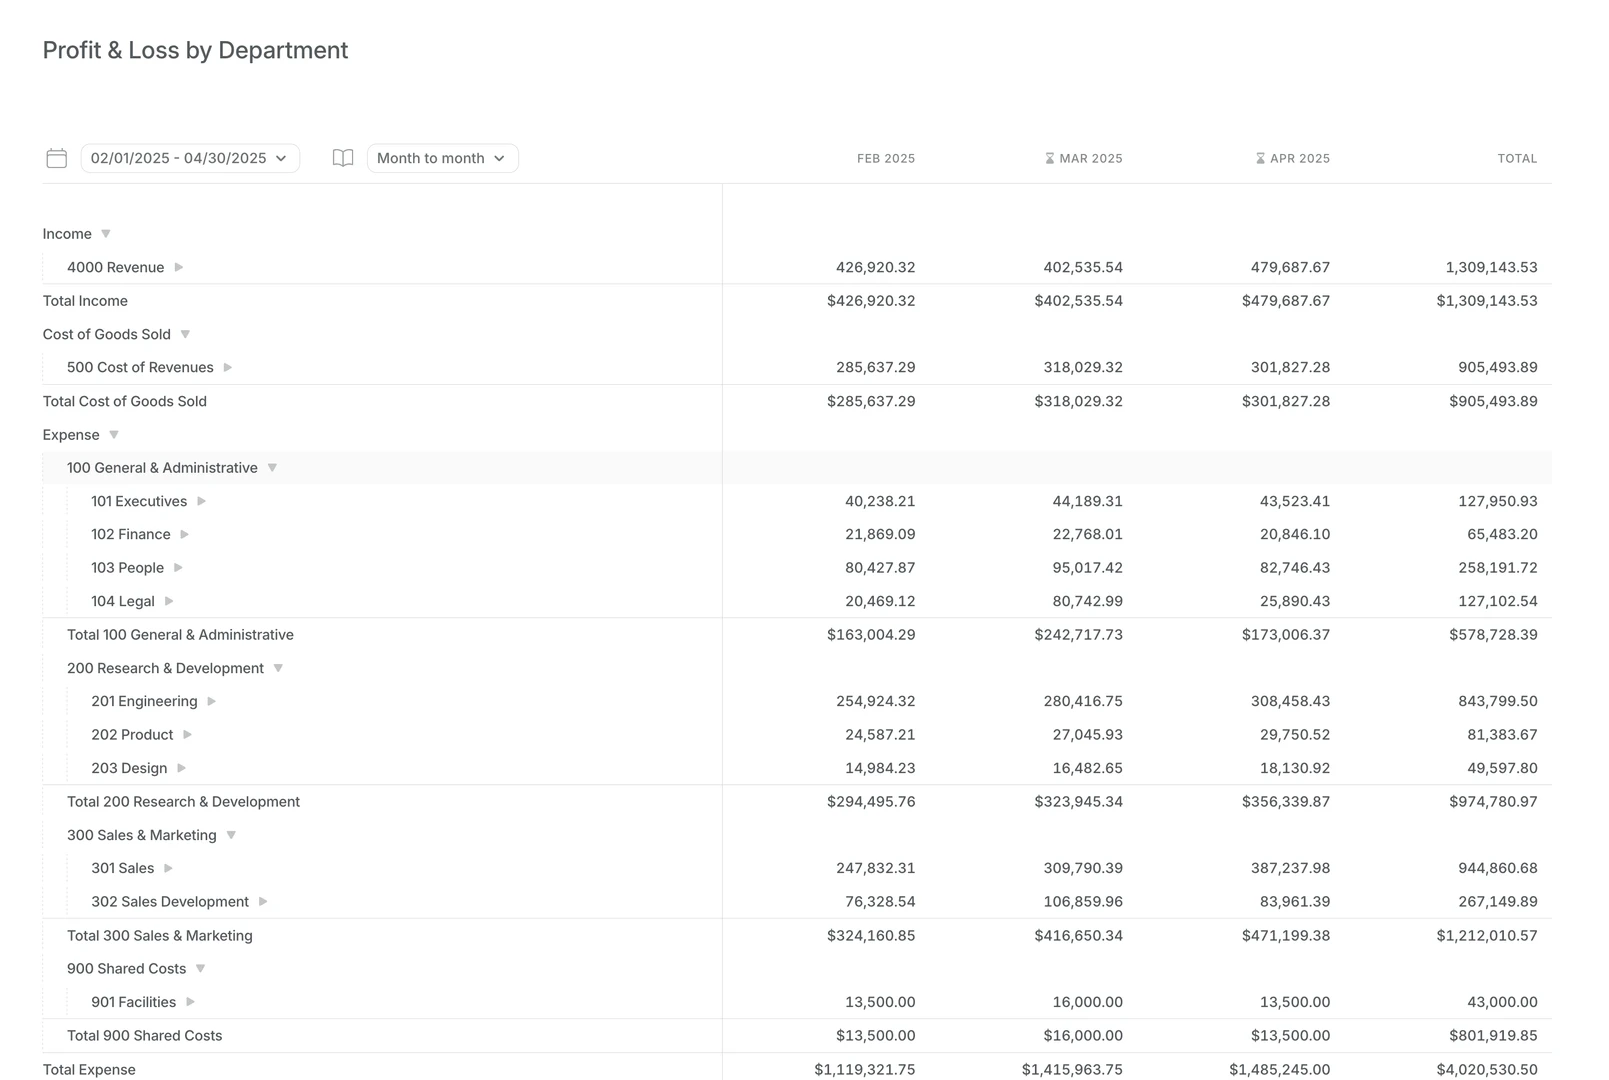Click the FEB 2025 column header
1609x1080 pixels.
[884, 157]
